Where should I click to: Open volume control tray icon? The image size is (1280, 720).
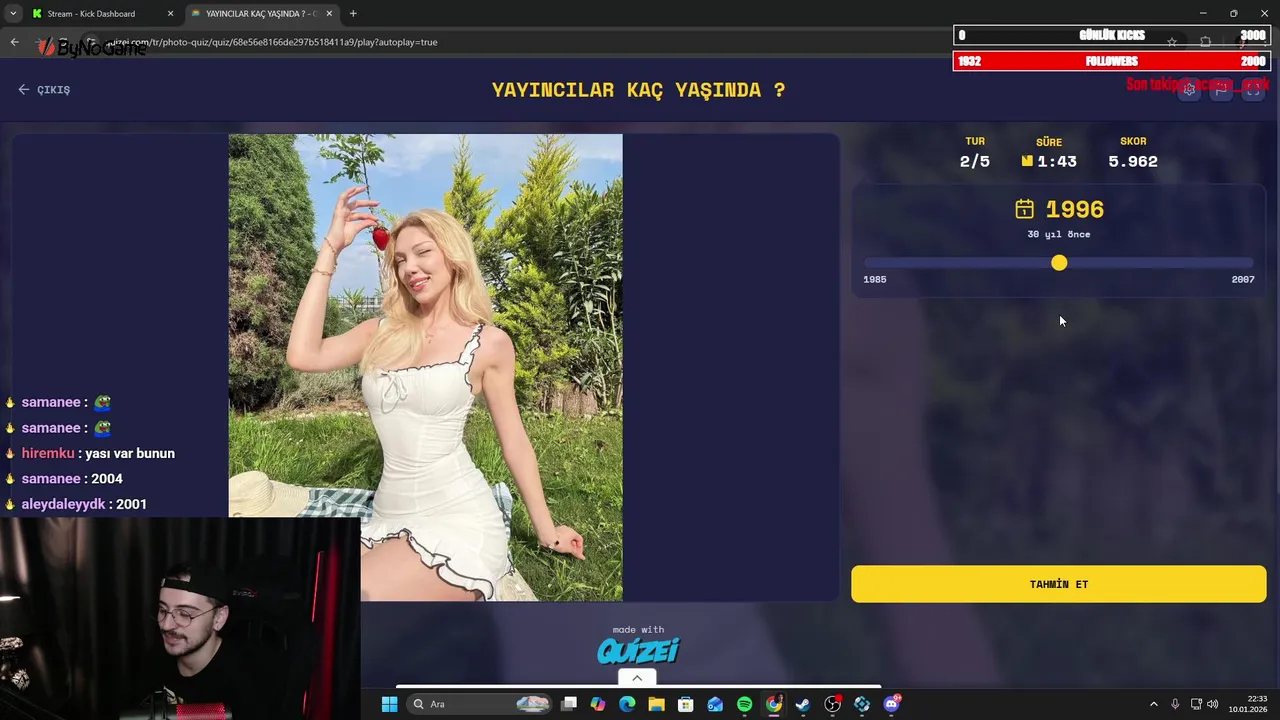[1213, 704]
